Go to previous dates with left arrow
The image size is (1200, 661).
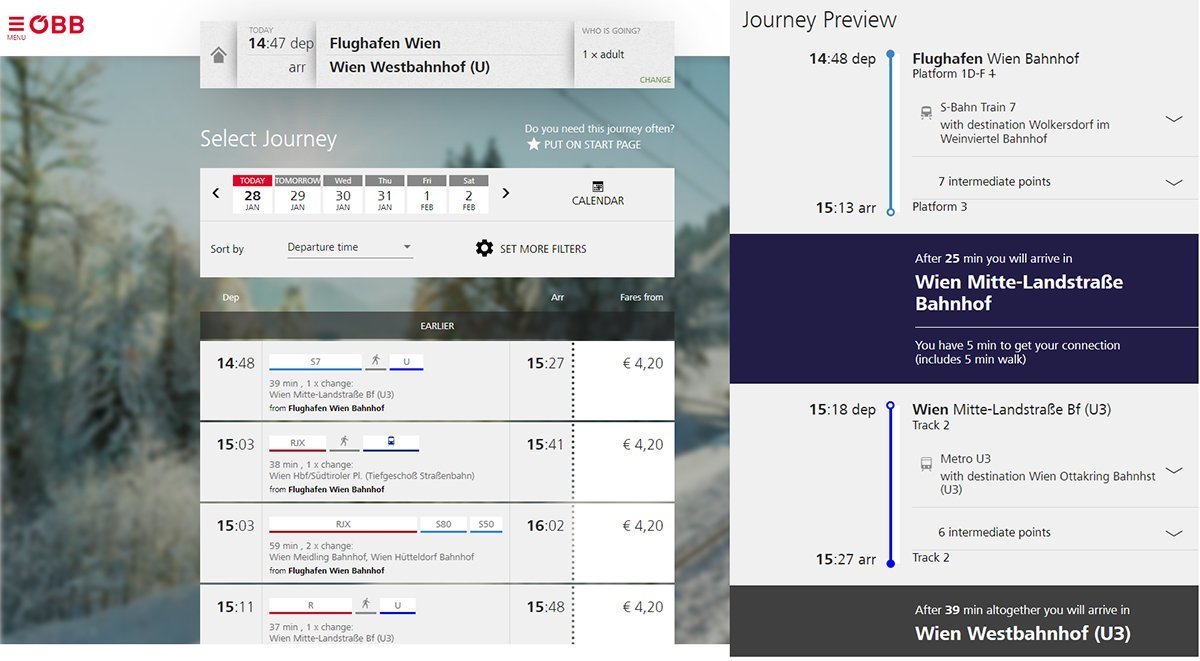216,194
